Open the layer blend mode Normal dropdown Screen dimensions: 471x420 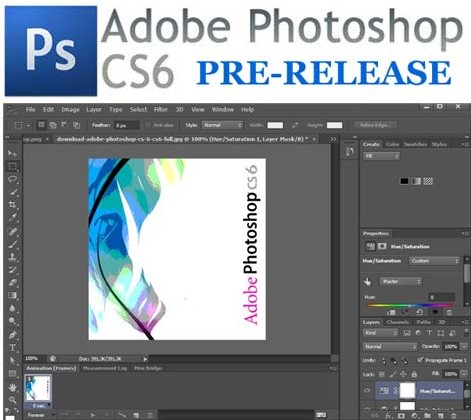pyautogui.click(x=390, y=347)
